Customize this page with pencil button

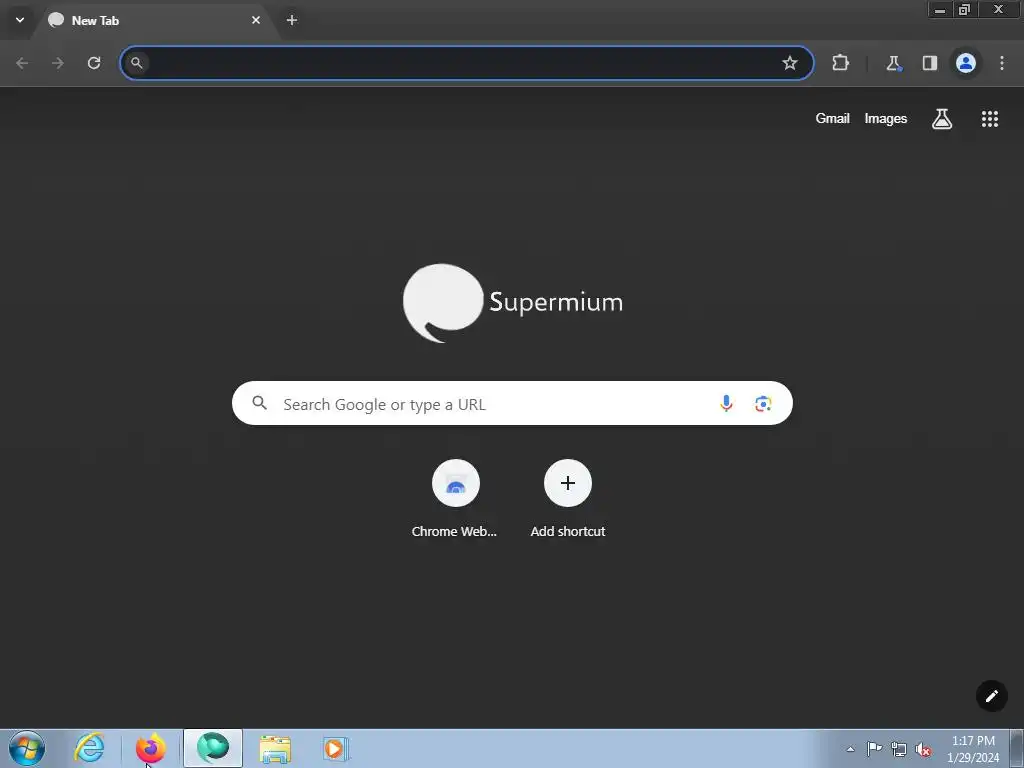[x=991, y=696]
